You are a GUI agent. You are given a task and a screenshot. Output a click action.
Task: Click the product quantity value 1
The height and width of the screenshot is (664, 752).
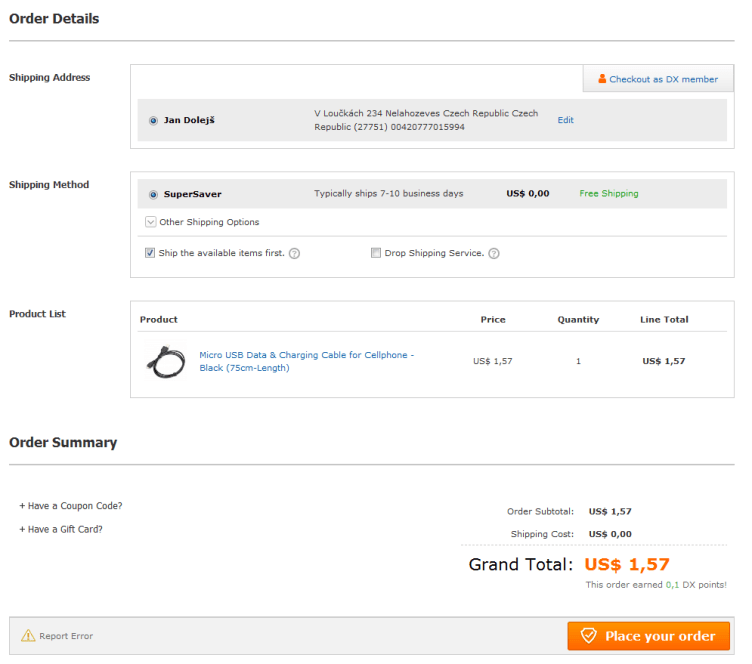578,361
